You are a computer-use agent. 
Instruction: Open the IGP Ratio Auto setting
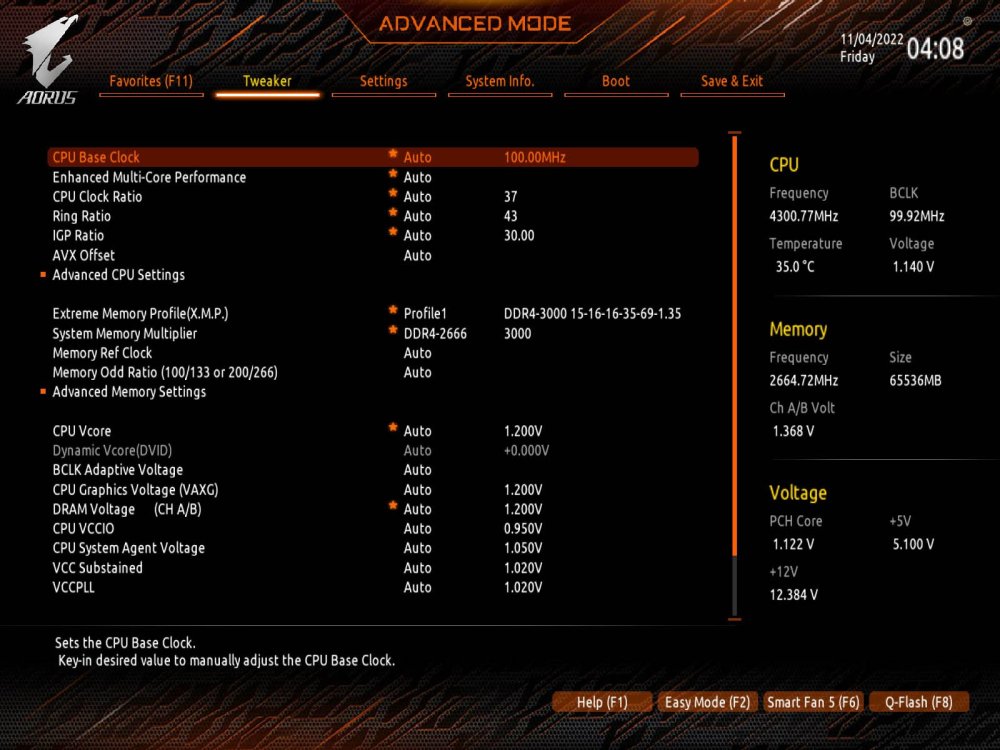[x=418, y=236]
